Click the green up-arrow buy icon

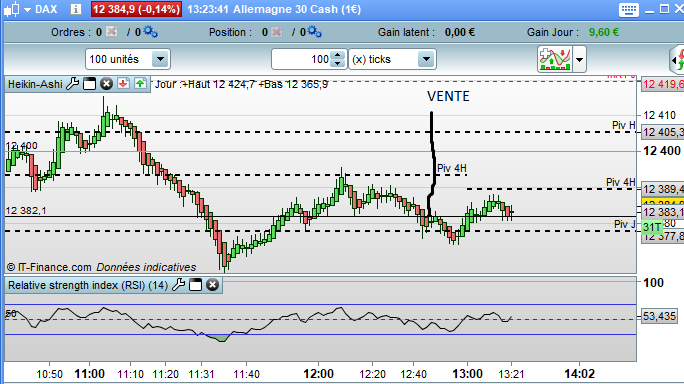pyautogui.click(x=140, y=83)
